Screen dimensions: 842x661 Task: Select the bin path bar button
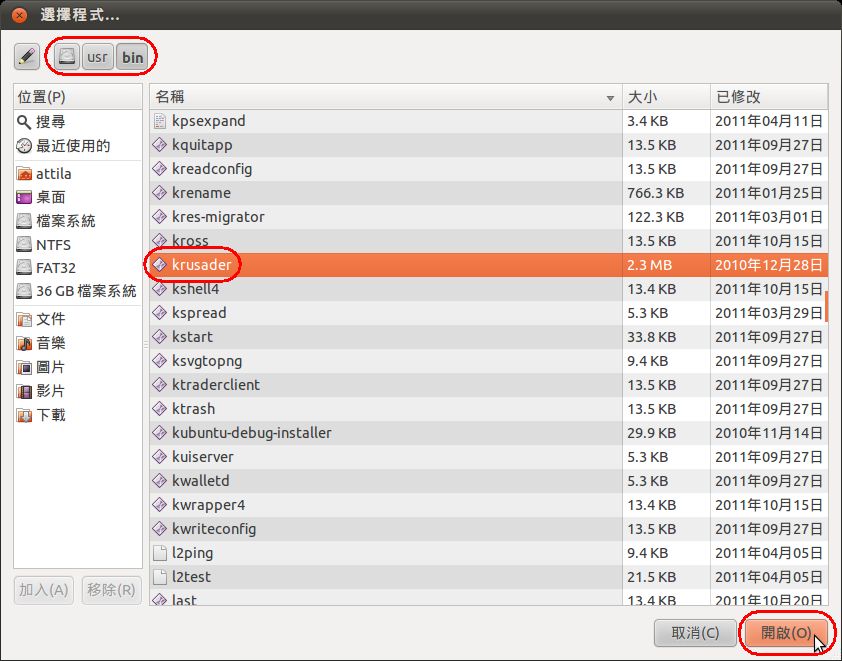[x=132, y=57]
